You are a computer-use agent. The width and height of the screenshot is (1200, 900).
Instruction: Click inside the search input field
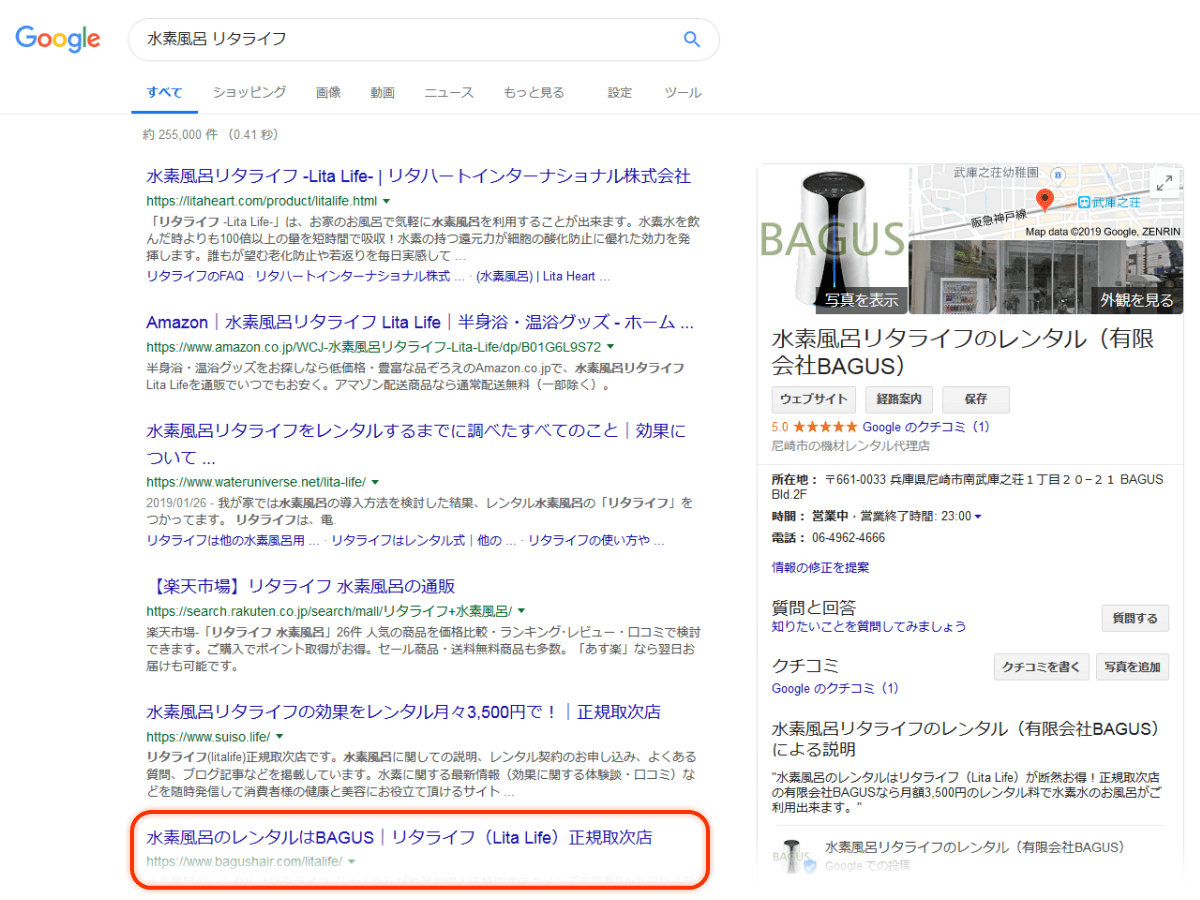[405, 39]
